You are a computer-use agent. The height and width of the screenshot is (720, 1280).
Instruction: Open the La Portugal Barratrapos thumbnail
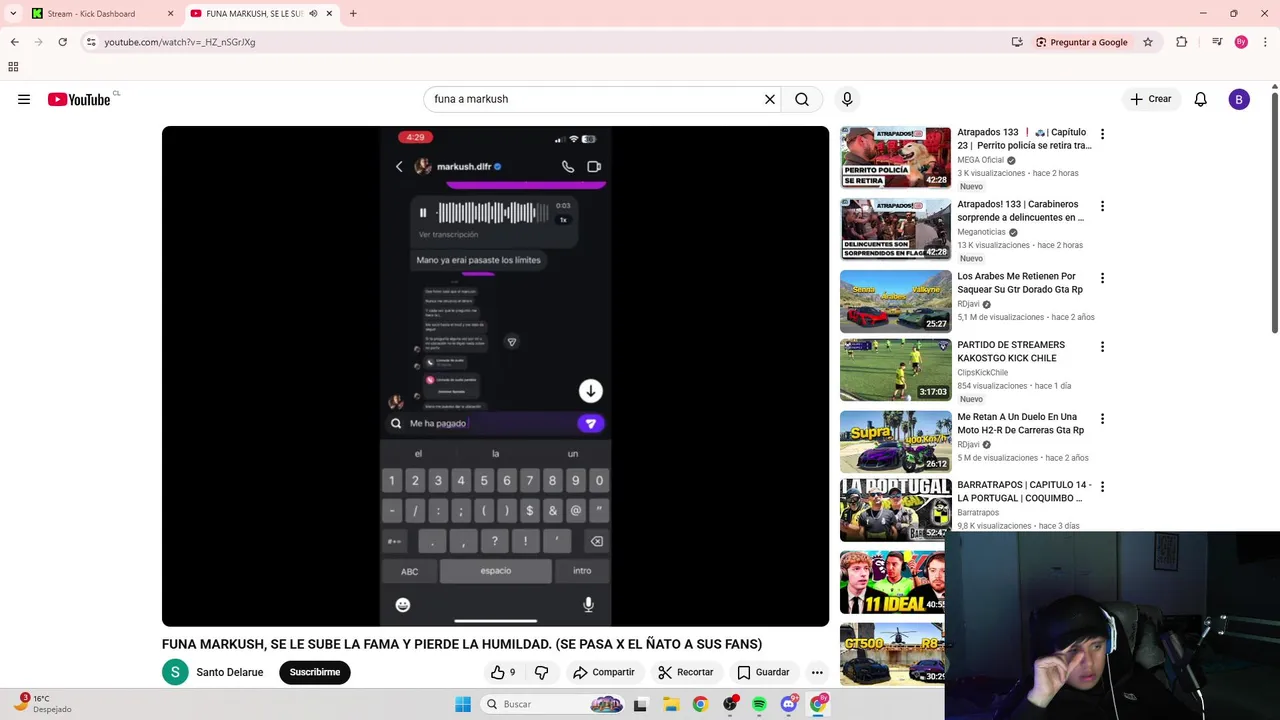896,510
